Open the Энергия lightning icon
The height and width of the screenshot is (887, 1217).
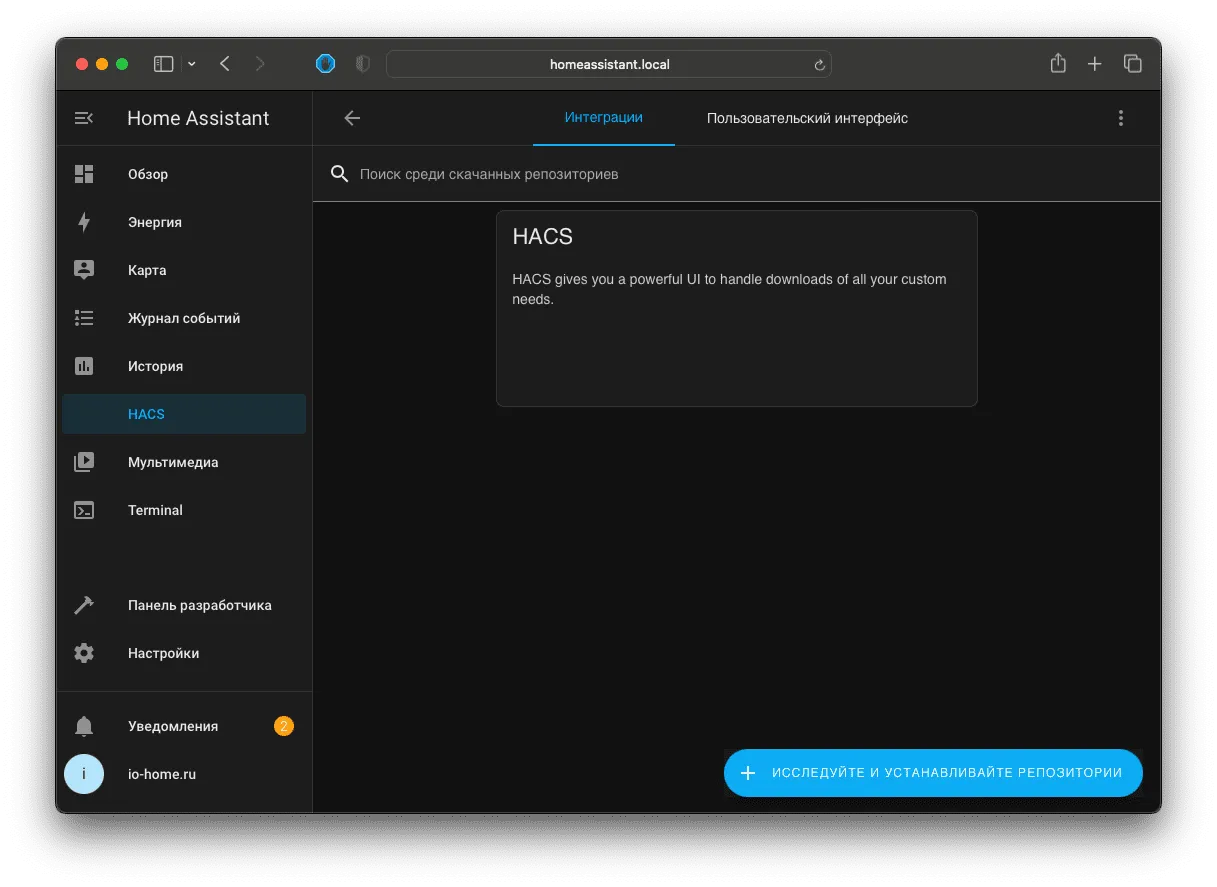point(84,222)
